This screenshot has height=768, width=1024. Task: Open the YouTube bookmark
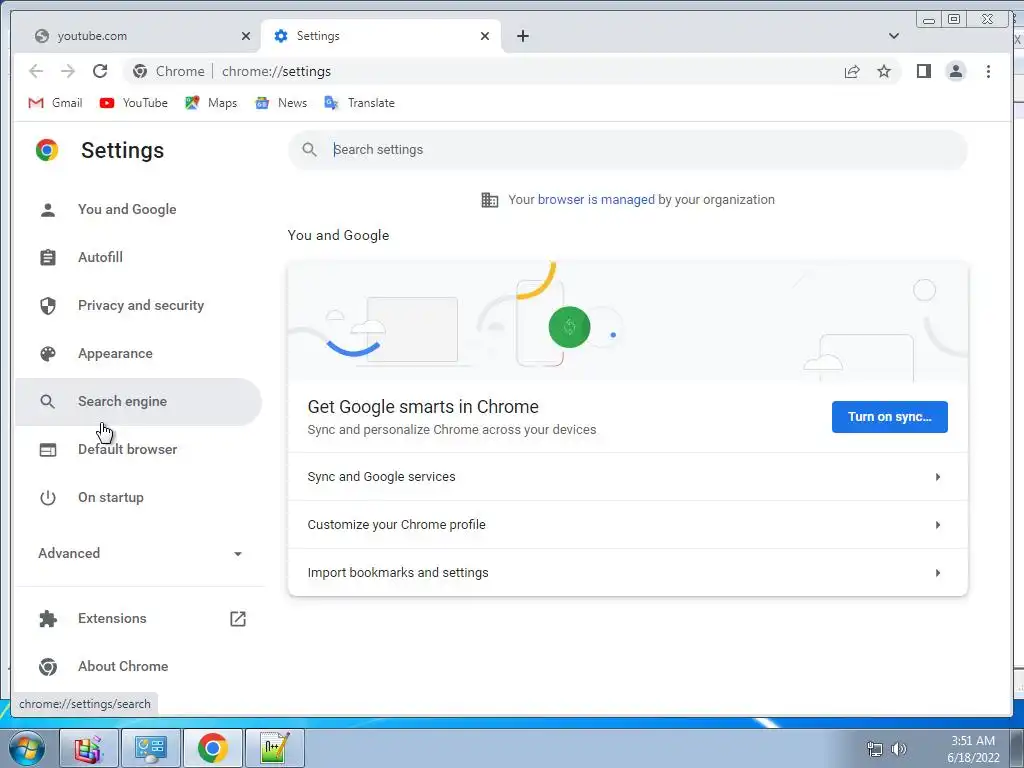click(x=134, y=103)
